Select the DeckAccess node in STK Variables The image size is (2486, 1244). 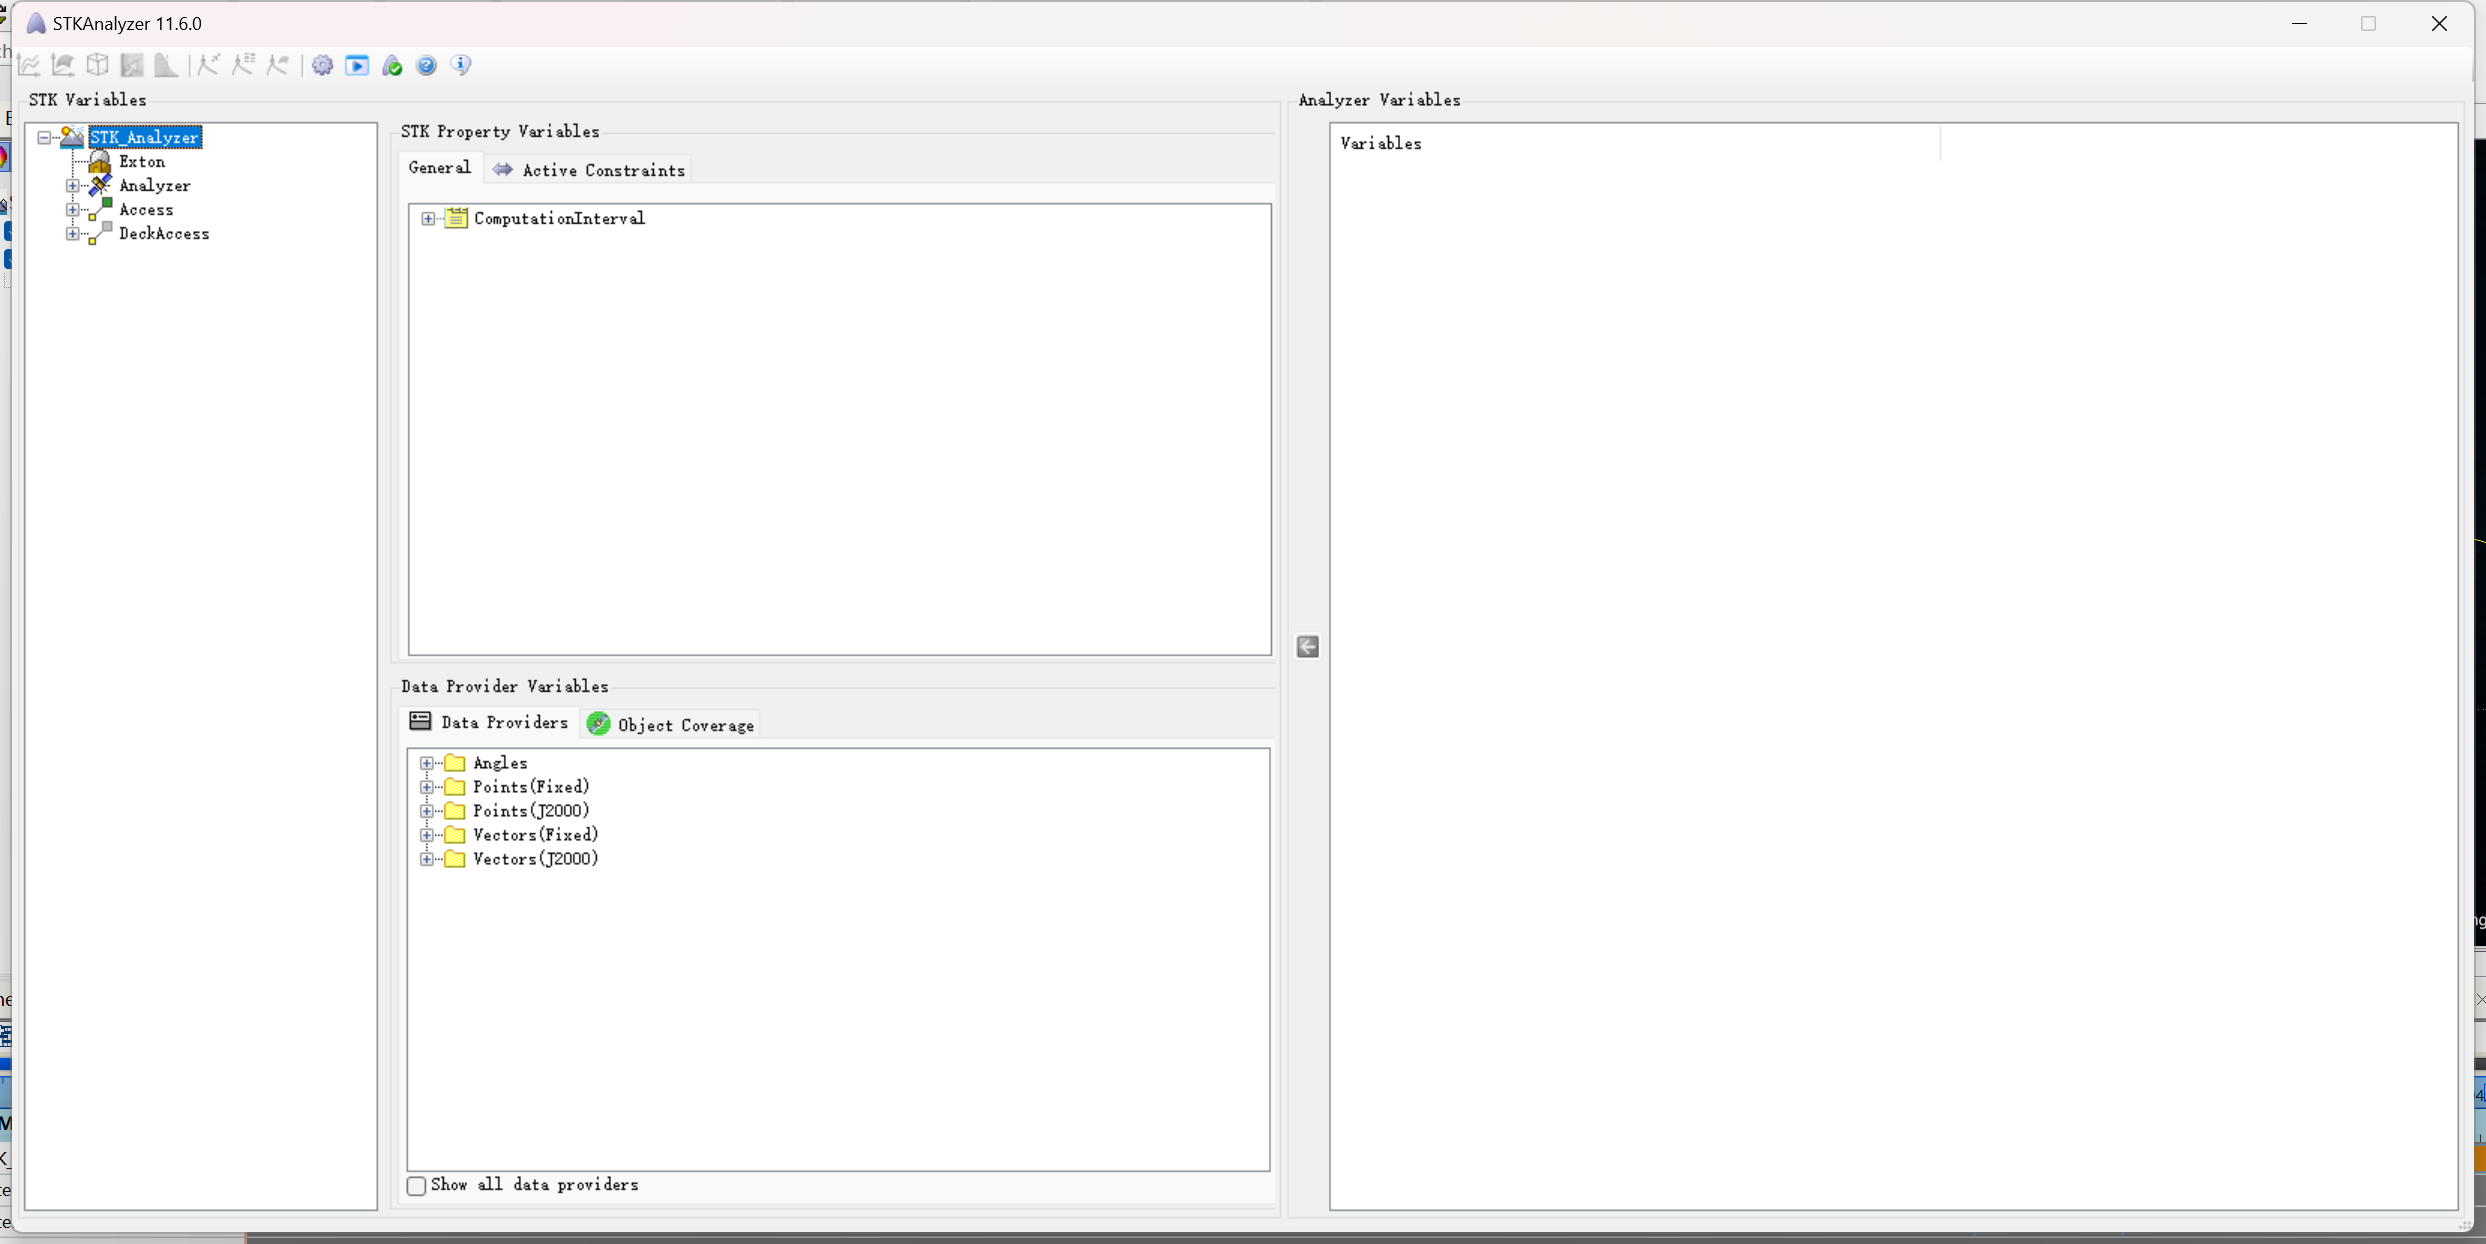point(165,233)
